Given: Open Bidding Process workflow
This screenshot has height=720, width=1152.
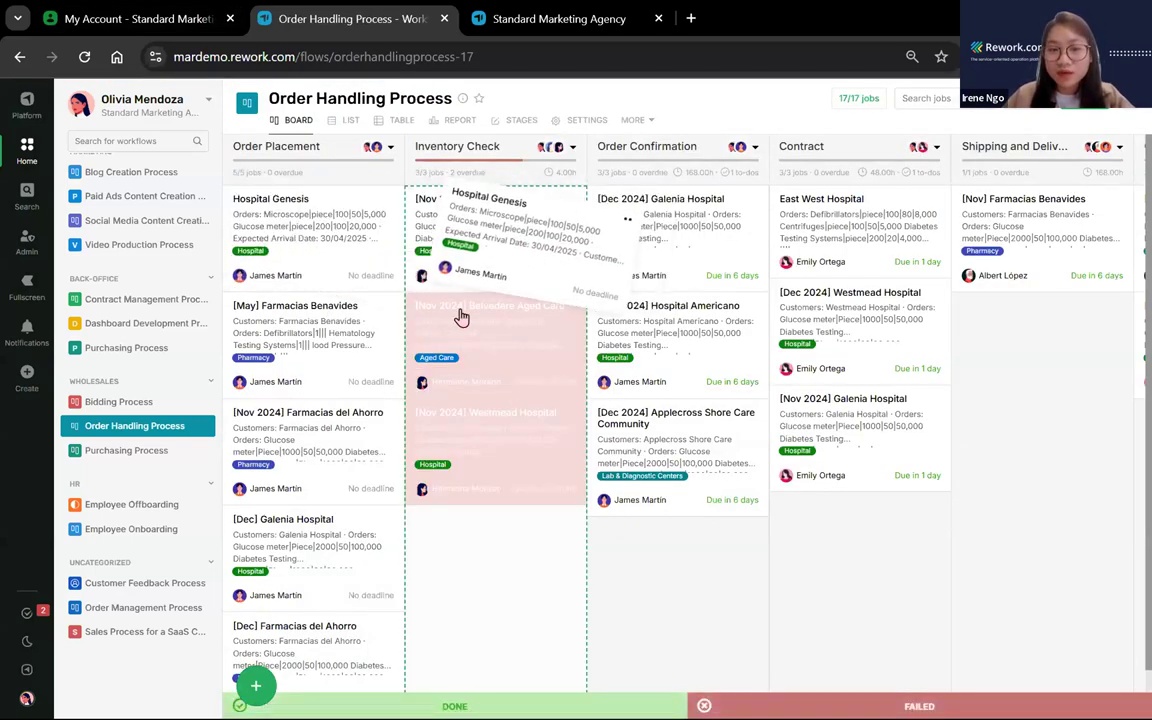Looking at the screenshot, I should coord(118,402).
